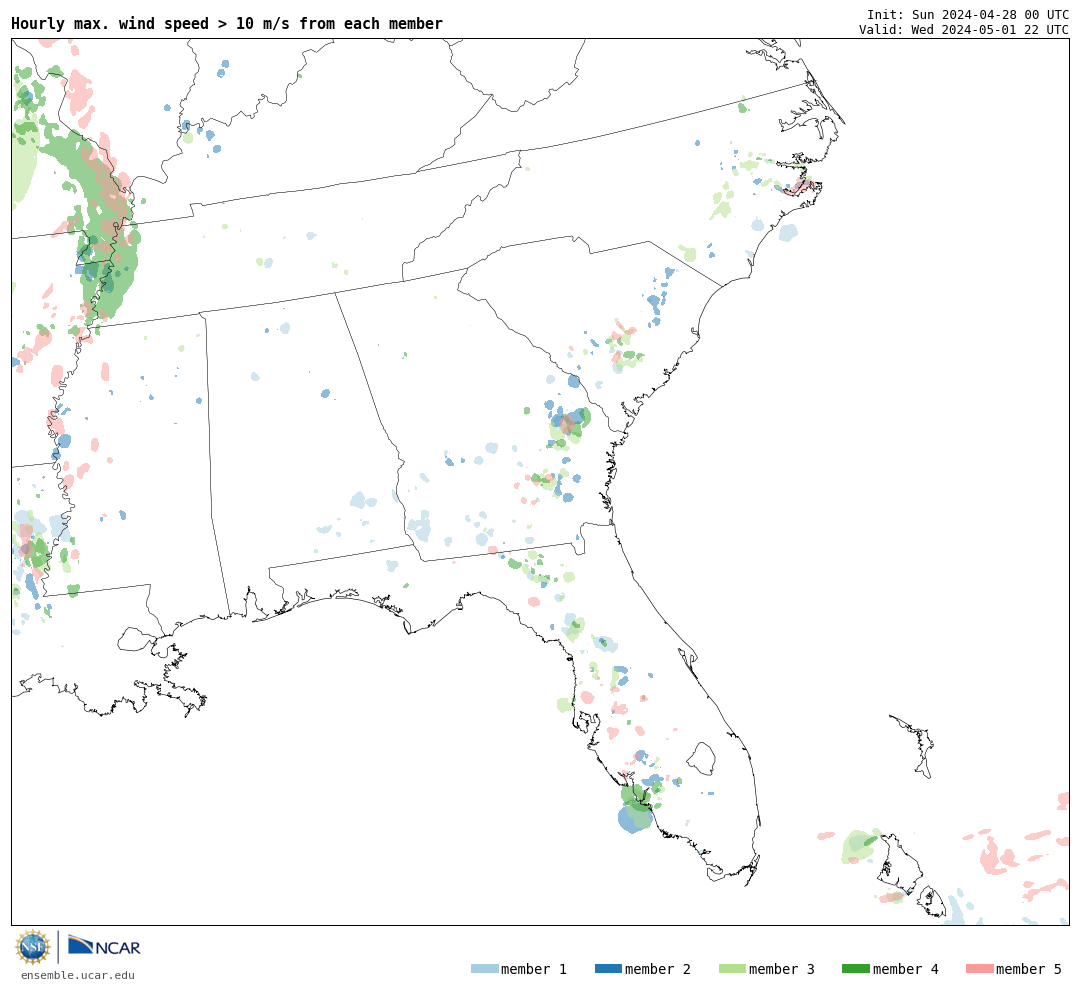Click the Init time 'Sun 2024-04-28 00 UTC'
This screenshot has height=988, width=1080.
tap(990, 15)
